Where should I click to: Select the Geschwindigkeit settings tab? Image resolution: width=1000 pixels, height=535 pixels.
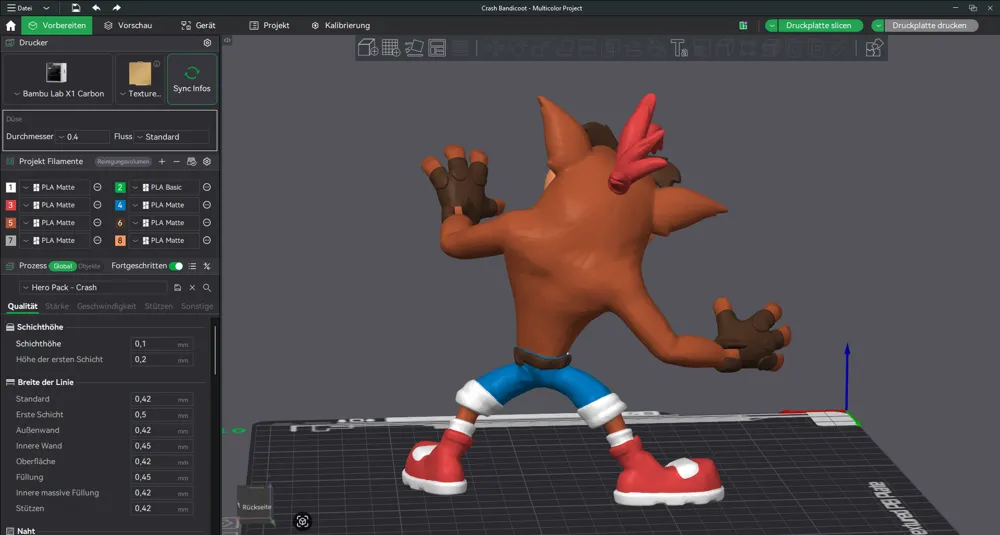click(x=107, y=306)
